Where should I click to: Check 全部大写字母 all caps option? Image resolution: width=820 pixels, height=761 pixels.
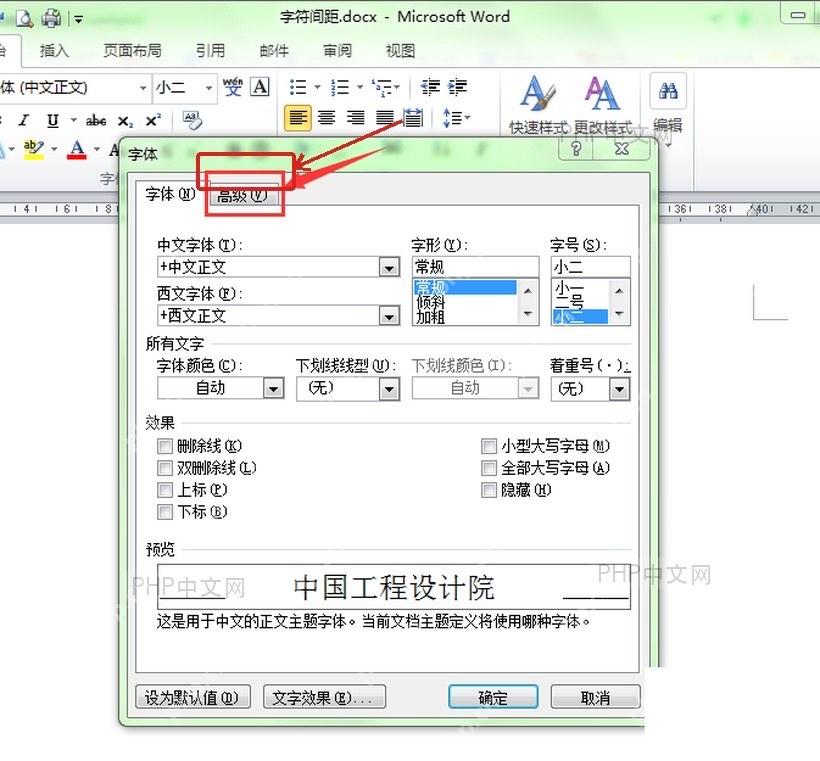click(489, 468)
